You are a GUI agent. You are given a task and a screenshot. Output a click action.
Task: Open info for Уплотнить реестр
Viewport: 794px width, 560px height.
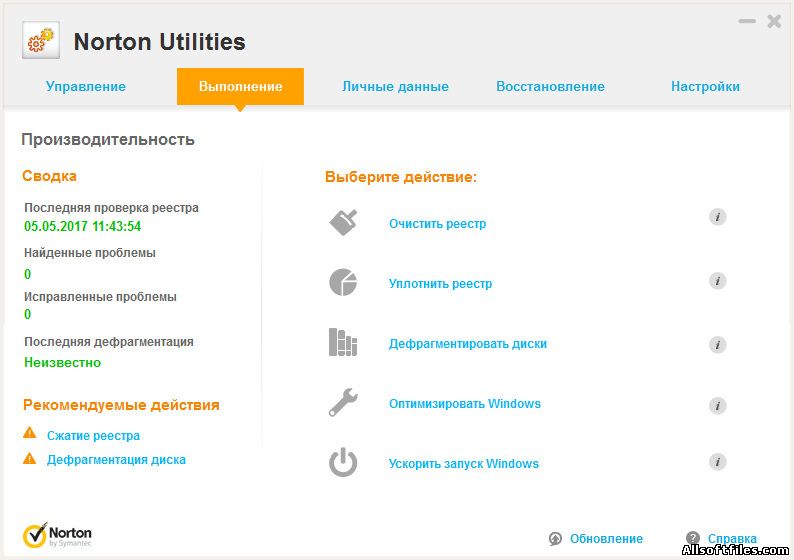click(x=717, y=281)
